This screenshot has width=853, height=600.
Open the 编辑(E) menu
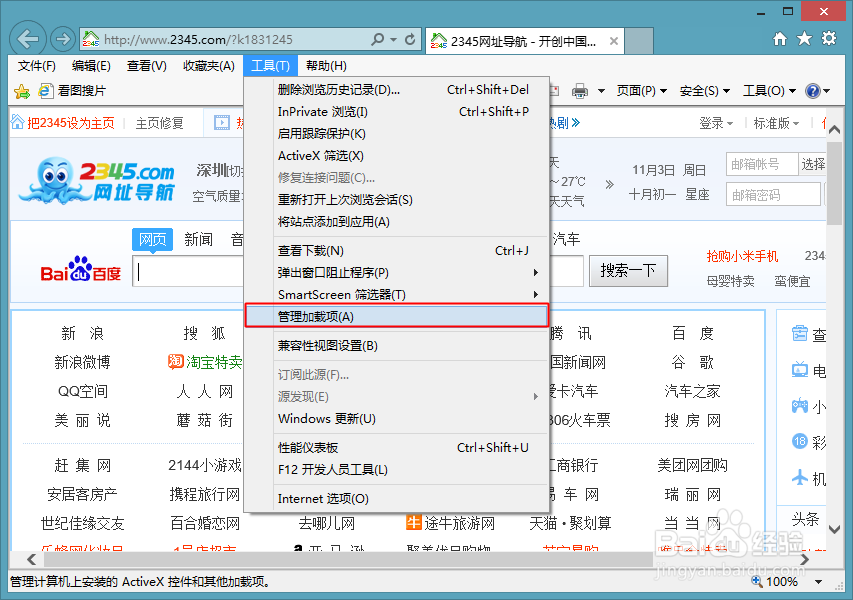pos(91,66)
